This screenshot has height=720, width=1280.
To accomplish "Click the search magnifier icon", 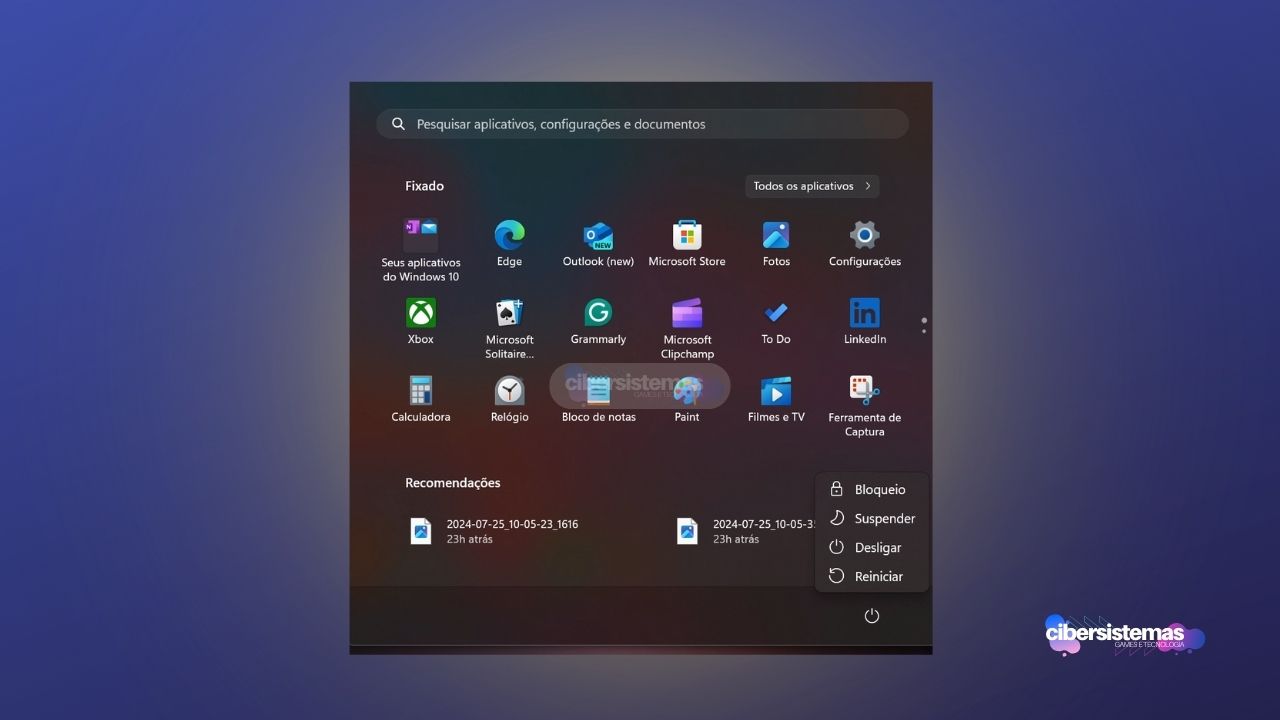I will pos(398,124).
